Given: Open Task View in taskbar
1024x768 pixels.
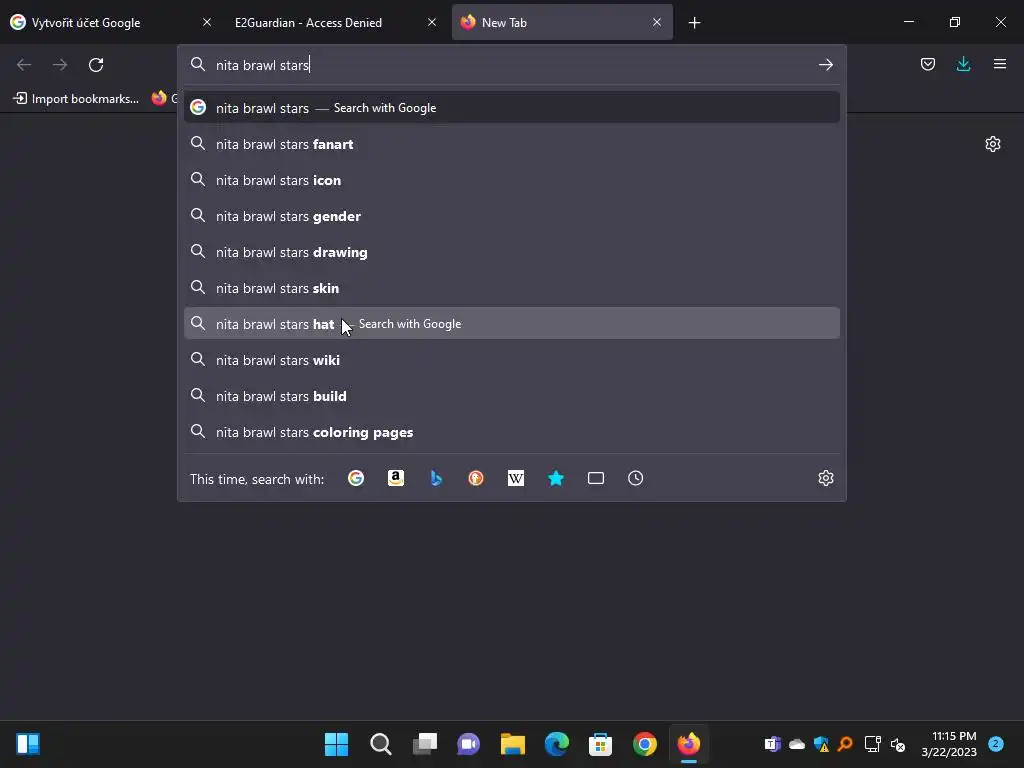Looking at the screenshot, I should [424, 744].
